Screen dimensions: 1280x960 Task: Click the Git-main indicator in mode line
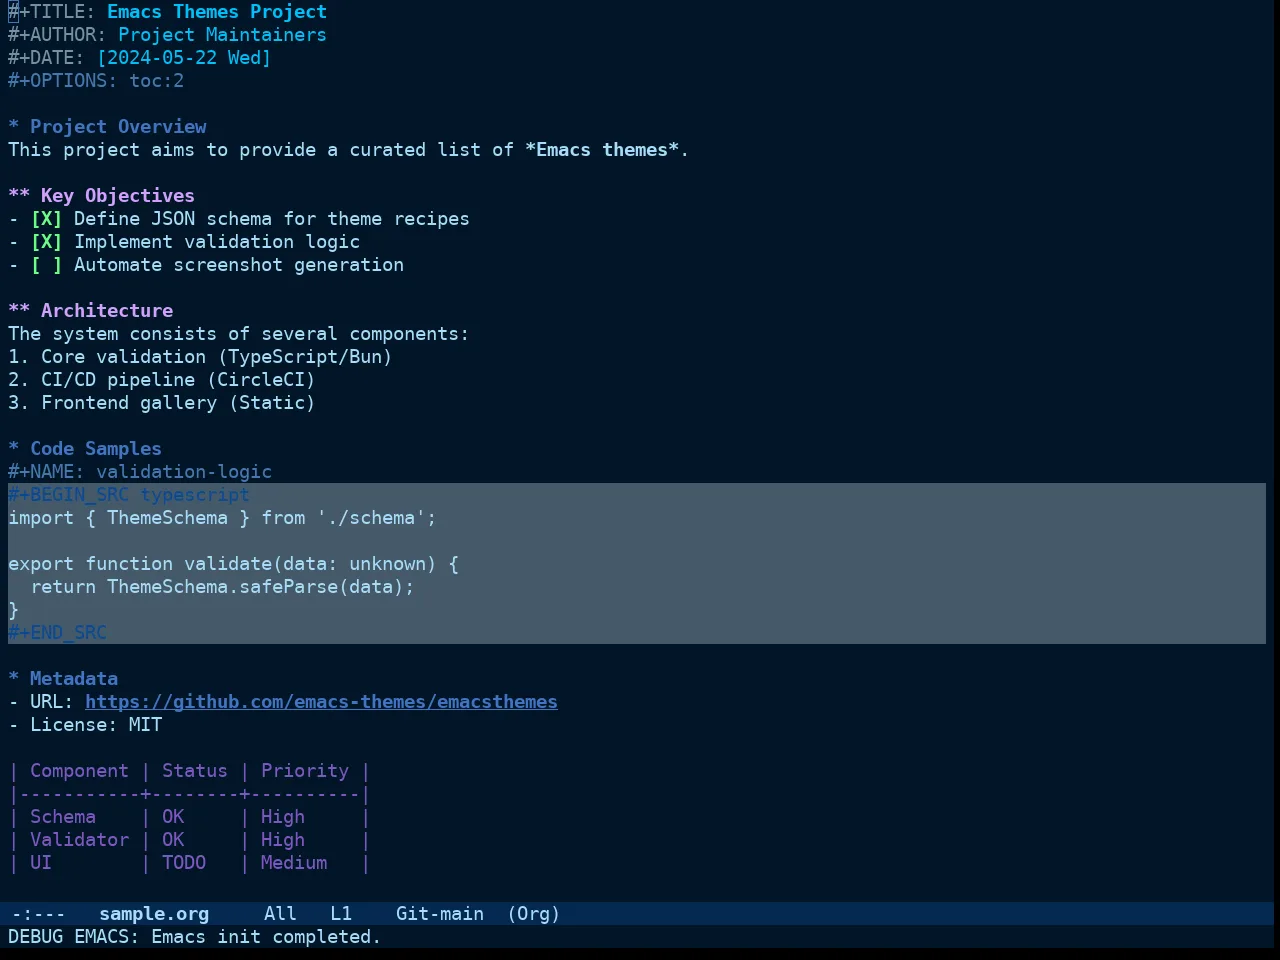tap(440, 914)
